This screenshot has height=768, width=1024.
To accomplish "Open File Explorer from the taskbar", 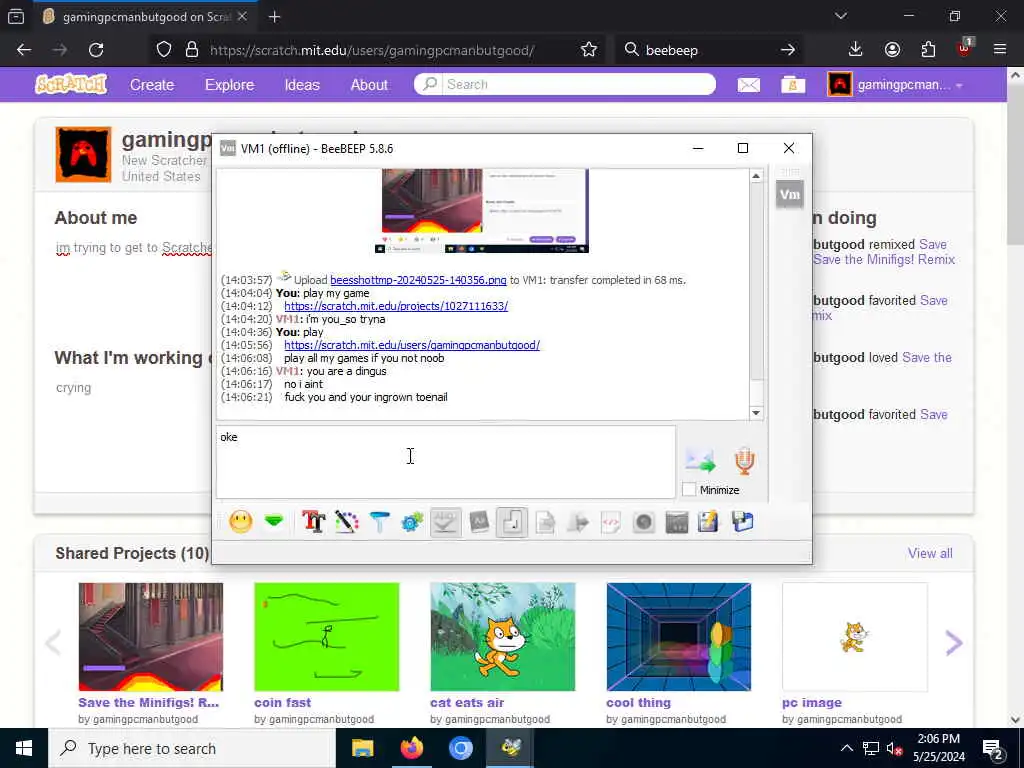I will 362,748.
